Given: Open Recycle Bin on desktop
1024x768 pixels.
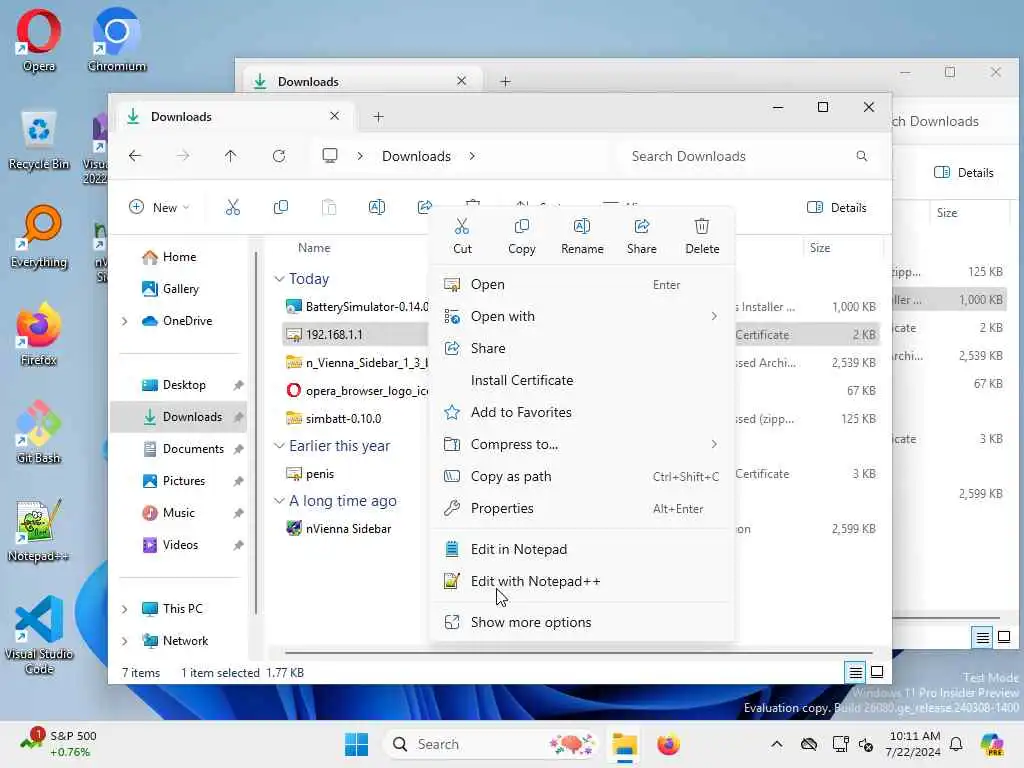Looking at the screenshot, I should pos(39,140).
